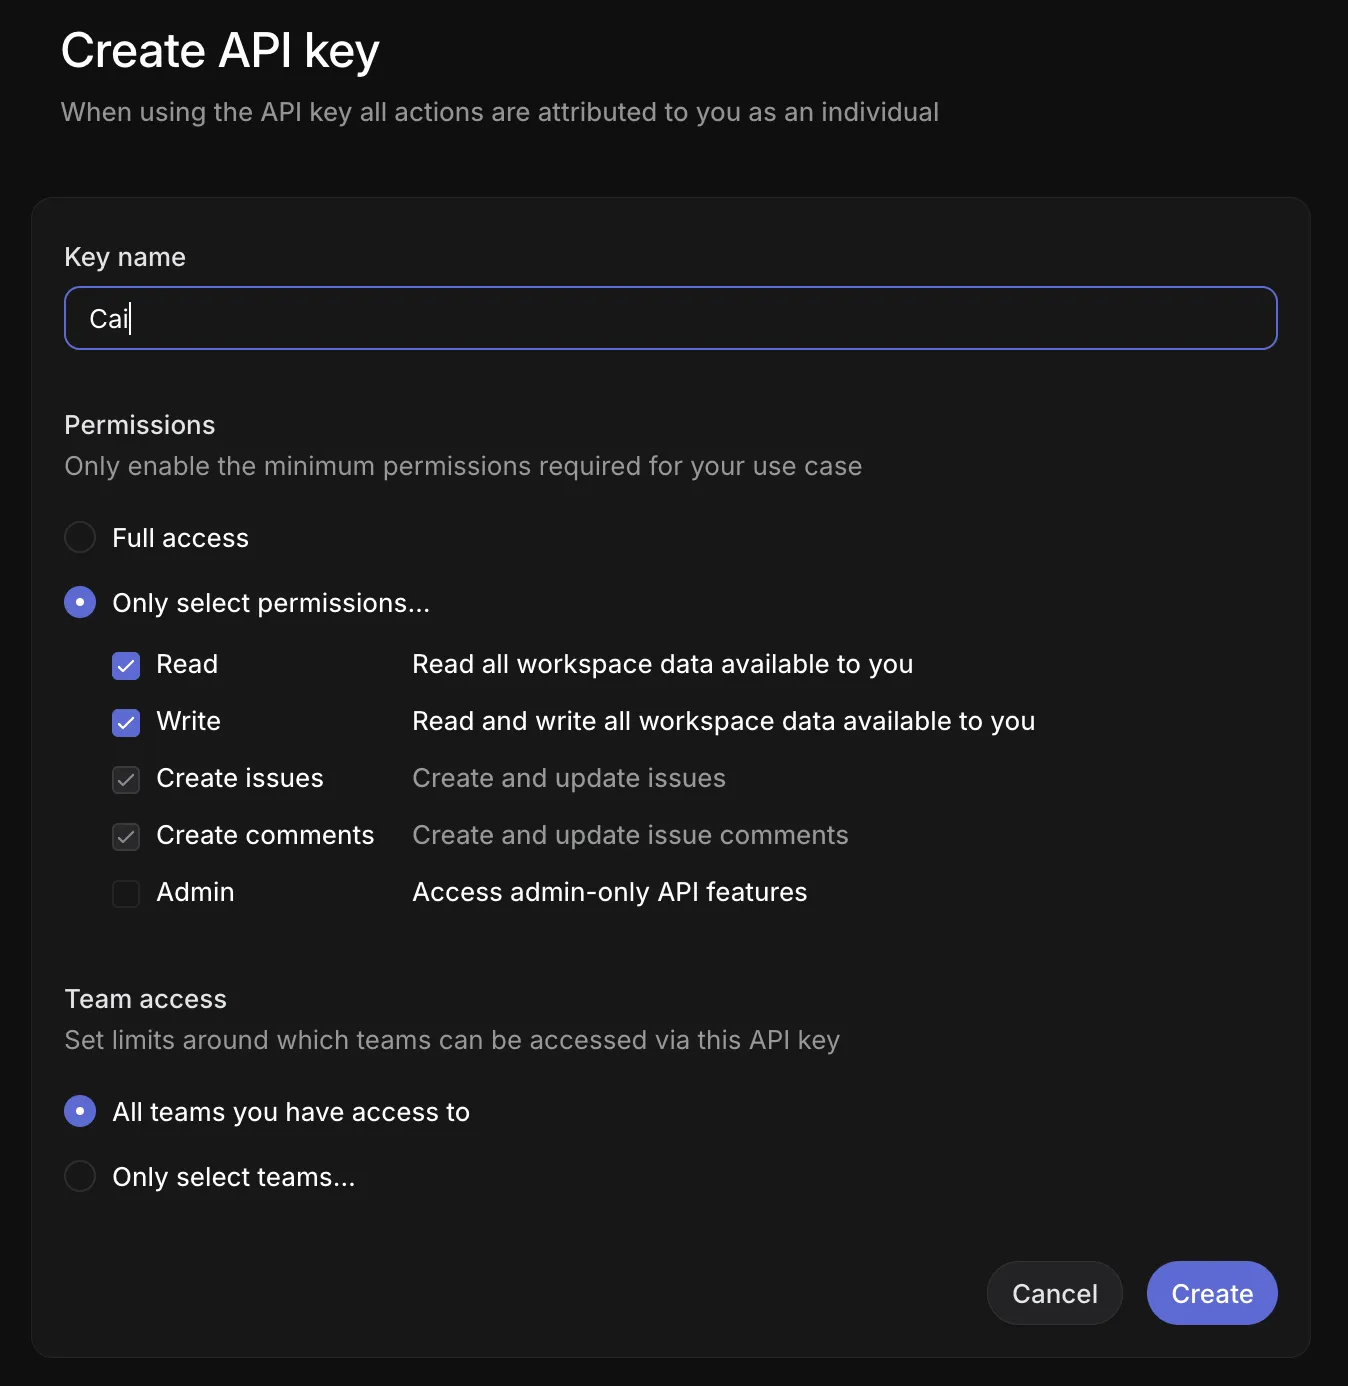This screenshot has height=1386, width=1348.
Task: Focus the Key name input field
Action: 670,318
